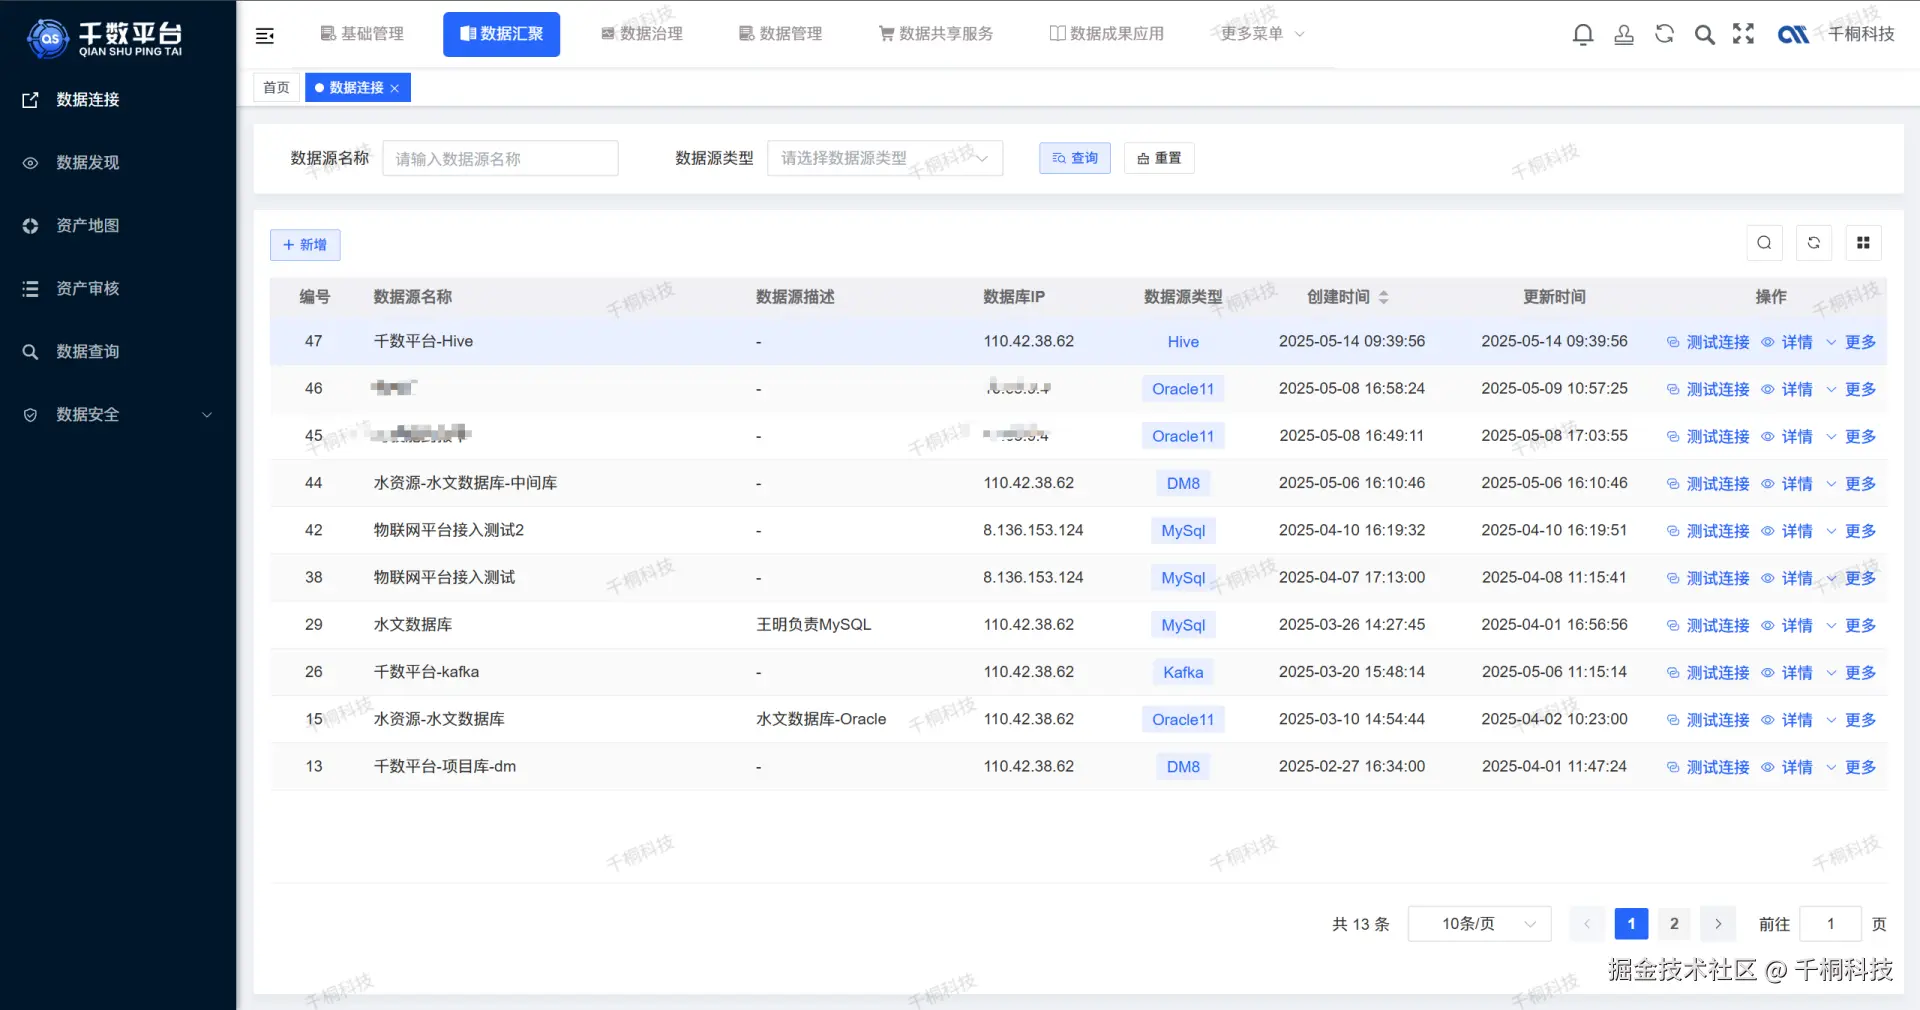Image resolution: width=1920 pixels, height=1010 pixels.
Task: Expand 更多 for 千数平台-项目库-dm row
Action: point(1851,767)
